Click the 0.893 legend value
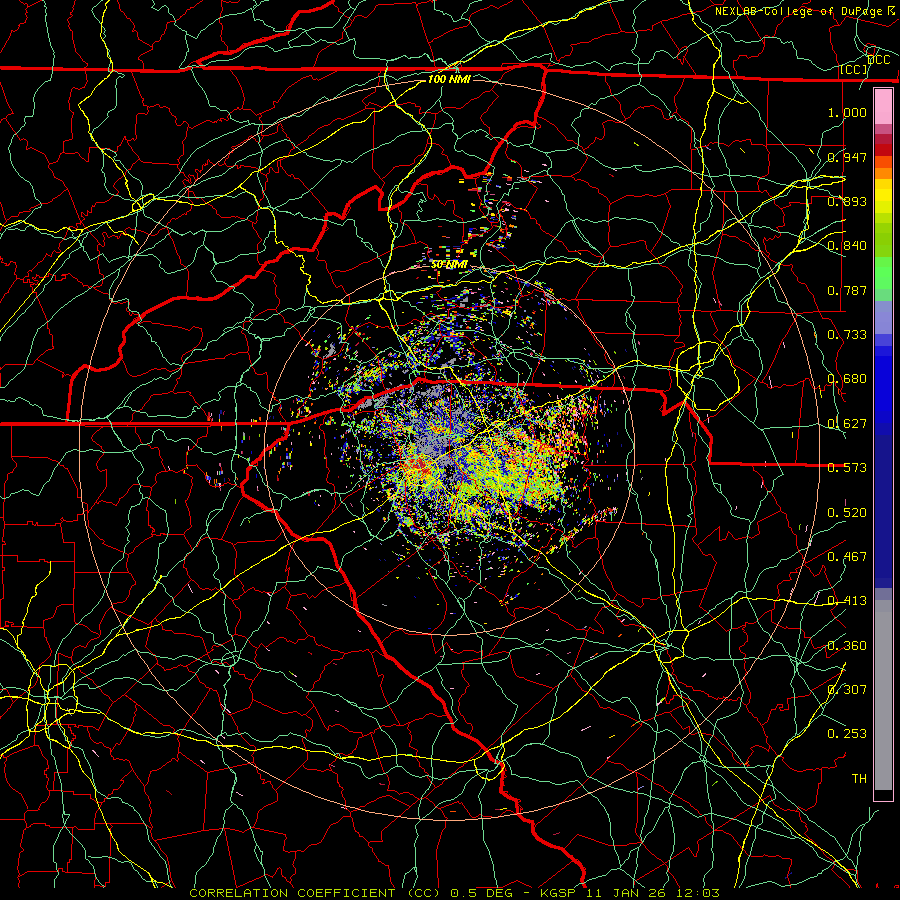The height and width of the screenshot is (900, 900). (847, 201)
